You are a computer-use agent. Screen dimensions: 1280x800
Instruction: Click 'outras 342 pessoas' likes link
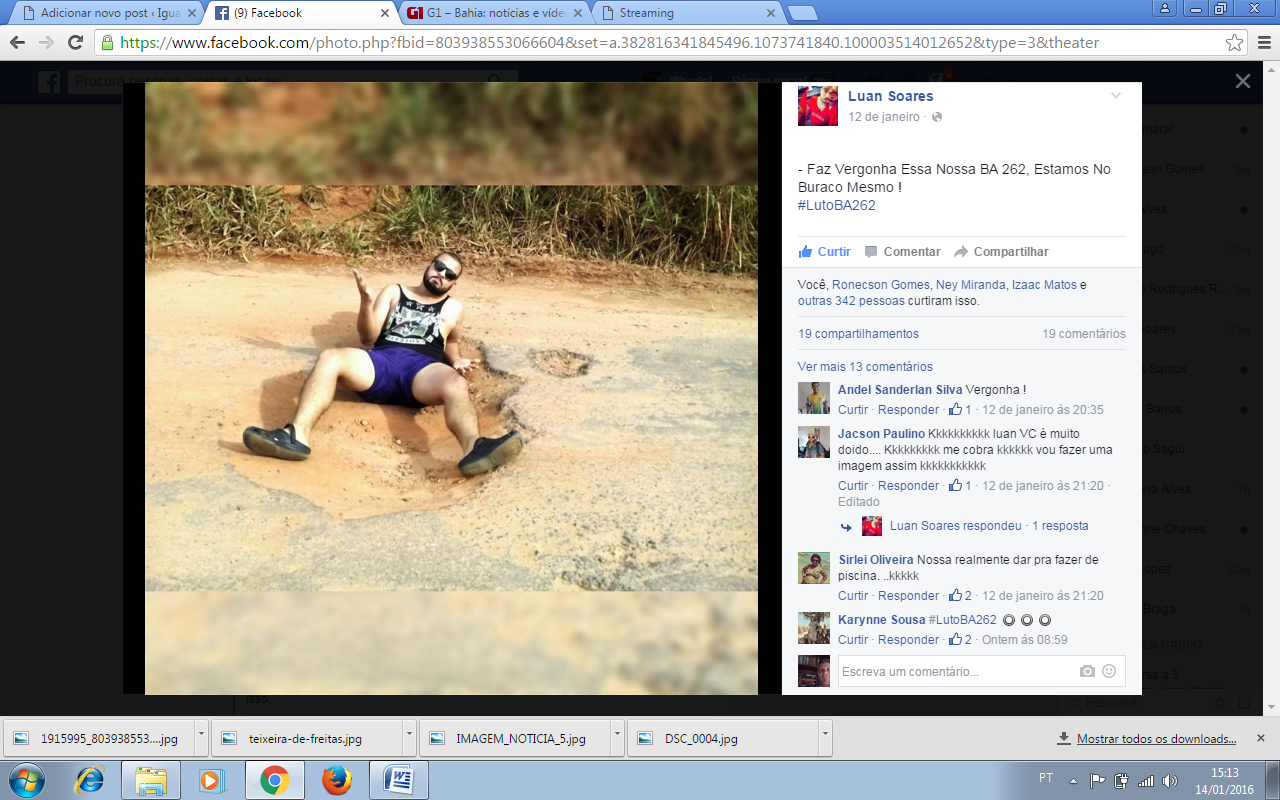click(x=851, y=301)
